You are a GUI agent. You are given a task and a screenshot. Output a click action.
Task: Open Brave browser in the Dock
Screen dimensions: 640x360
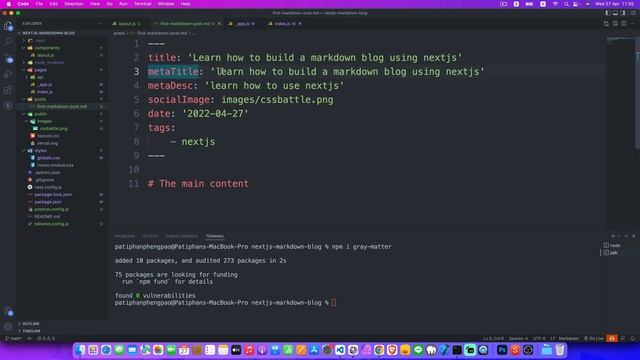[392, 350]
